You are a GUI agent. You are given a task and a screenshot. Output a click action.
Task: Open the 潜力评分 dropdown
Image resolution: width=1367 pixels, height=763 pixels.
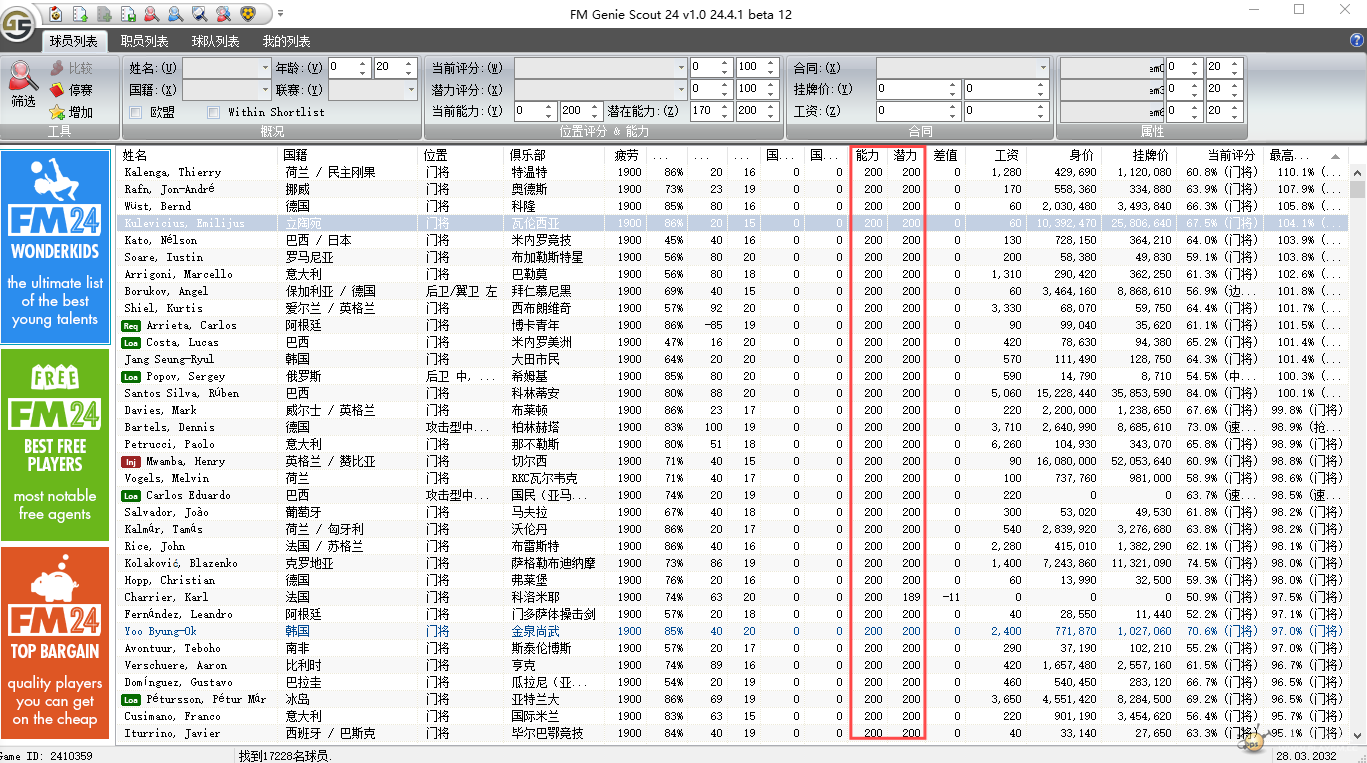click(600, 89)
